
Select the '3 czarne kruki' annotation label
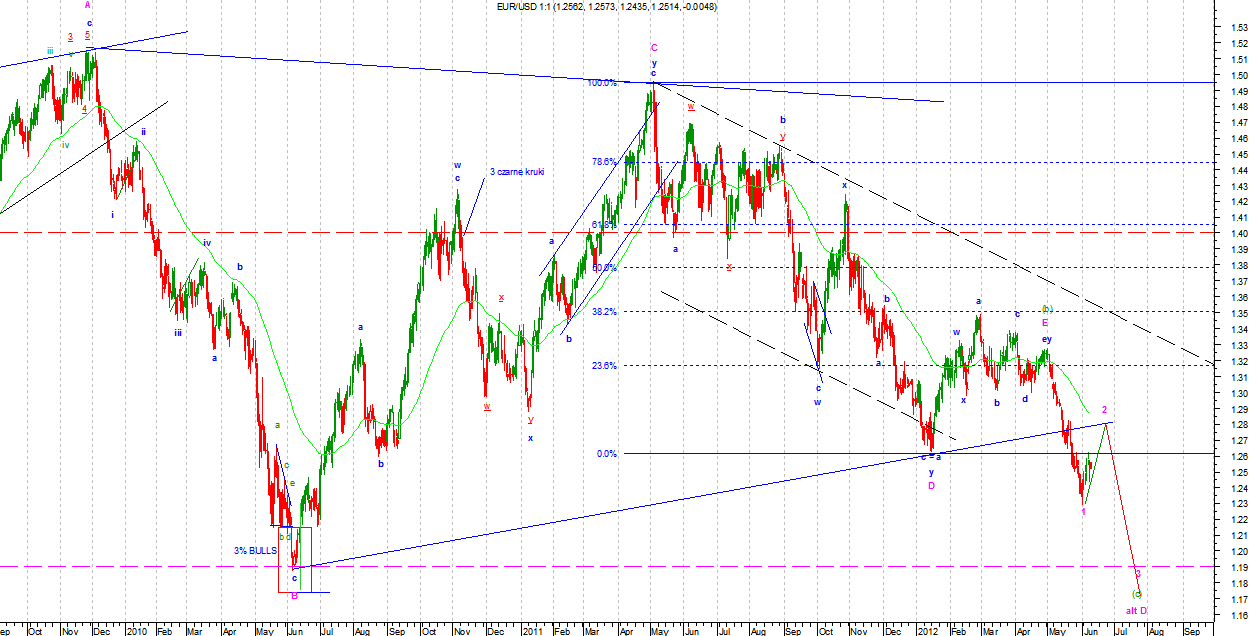click(515, 173)
